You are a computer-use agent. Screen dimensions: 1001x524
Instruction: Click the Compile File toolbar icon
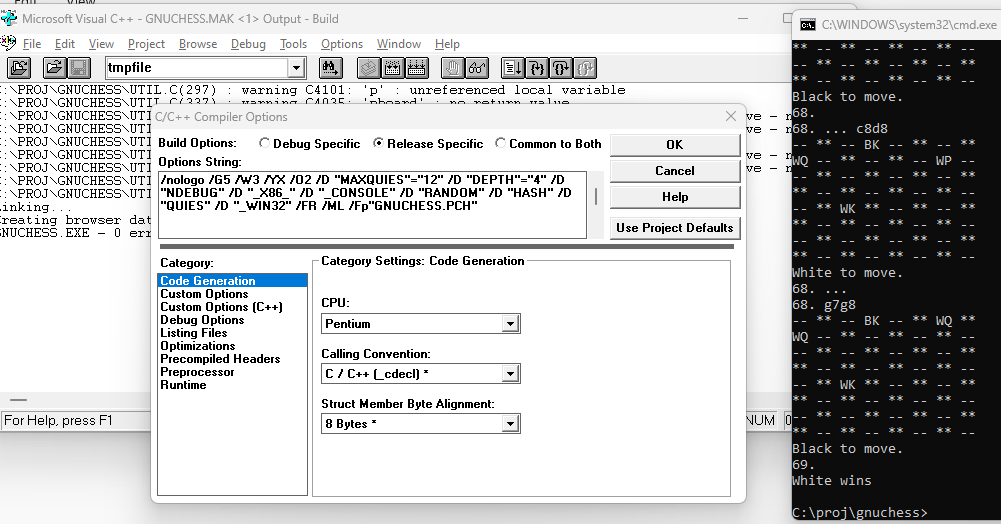368,68
